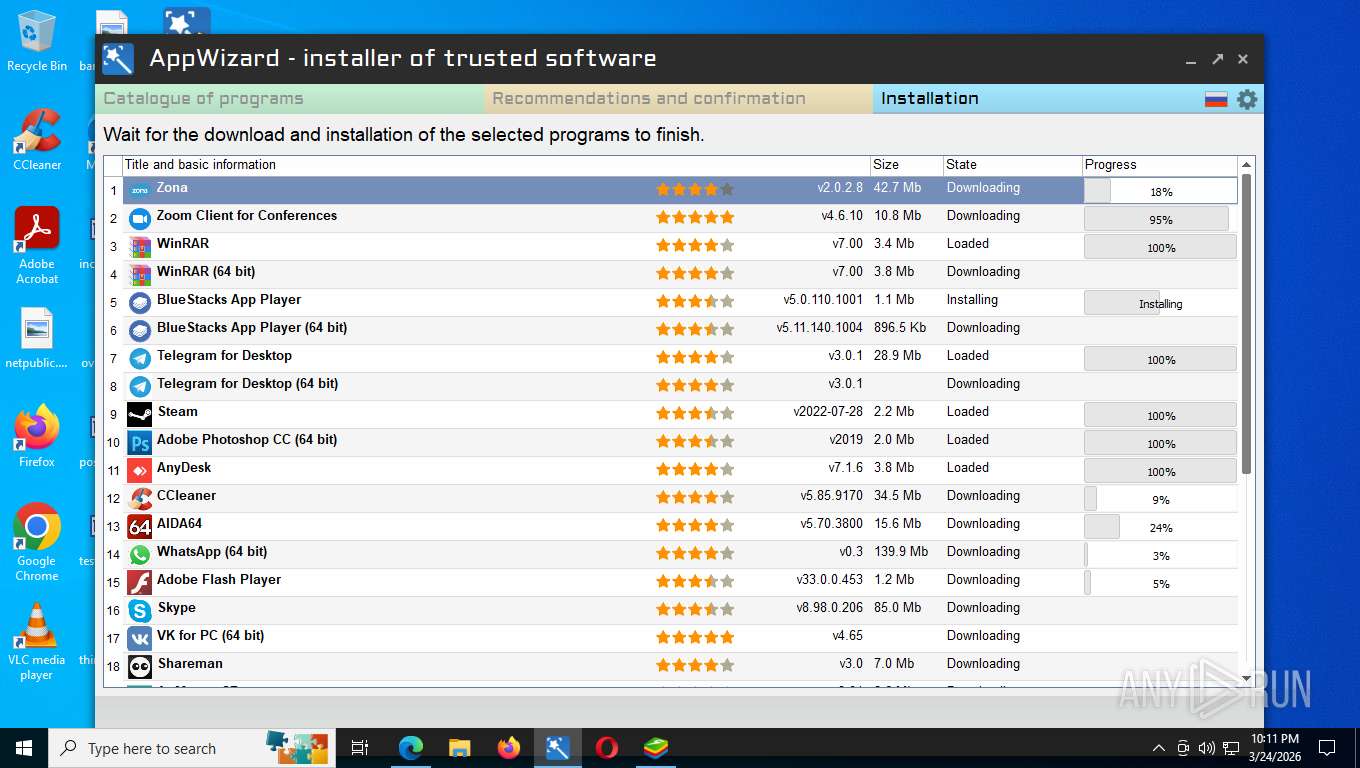Click the WhatsApp (64 bit) icon
Screen dimensions: 1360x768
click(139, 554)
